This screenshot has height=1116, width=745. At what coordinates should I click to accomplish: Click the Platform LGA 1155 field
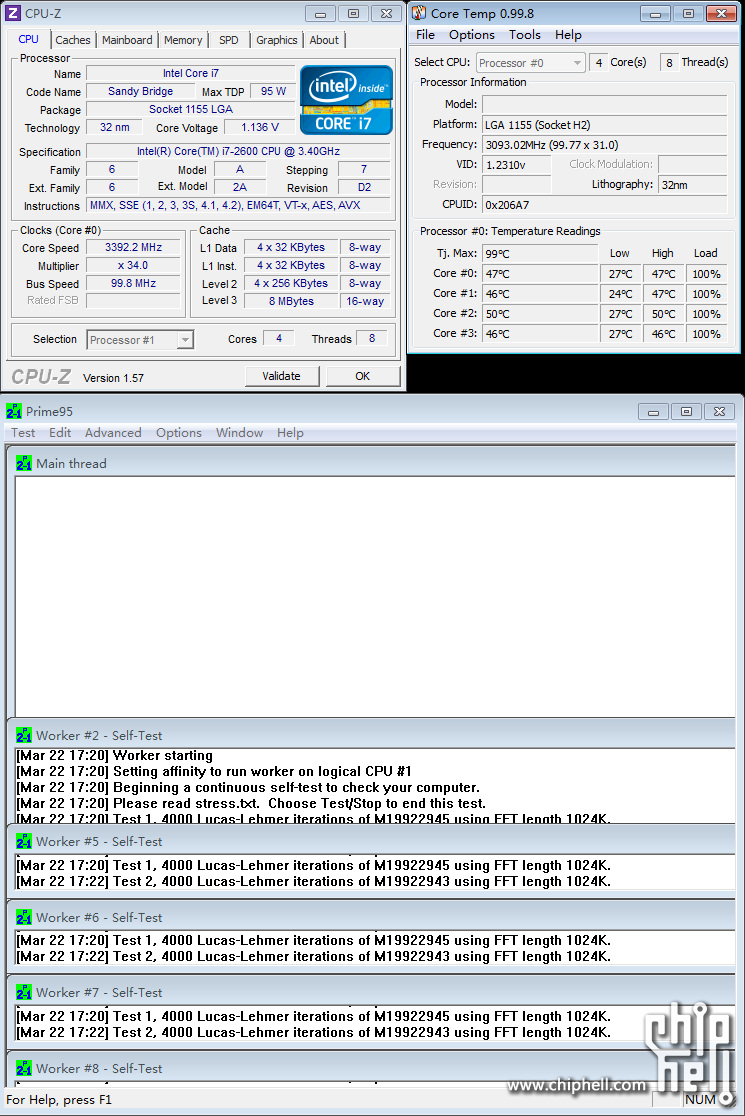(605, 125)
